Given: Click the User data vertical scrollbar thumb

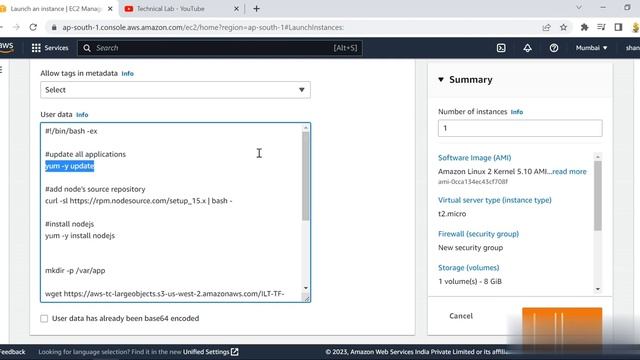Looking at the screenshot, I should coord(305,176).
